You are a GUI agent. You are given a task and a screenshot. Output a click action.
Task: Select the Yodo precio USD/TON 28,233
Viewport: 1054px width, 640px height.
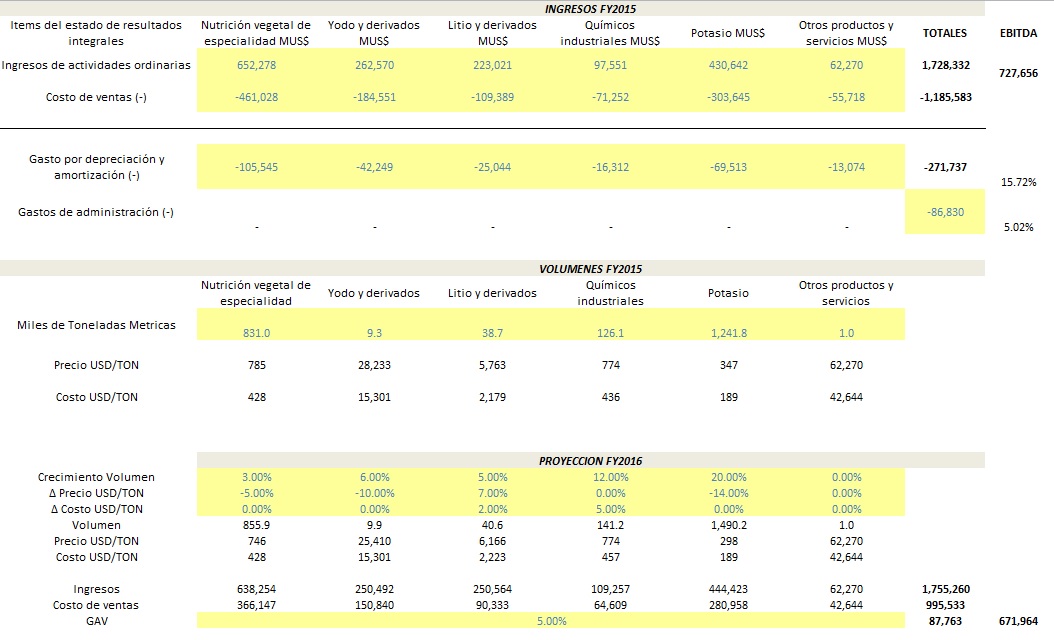(374, 365)
